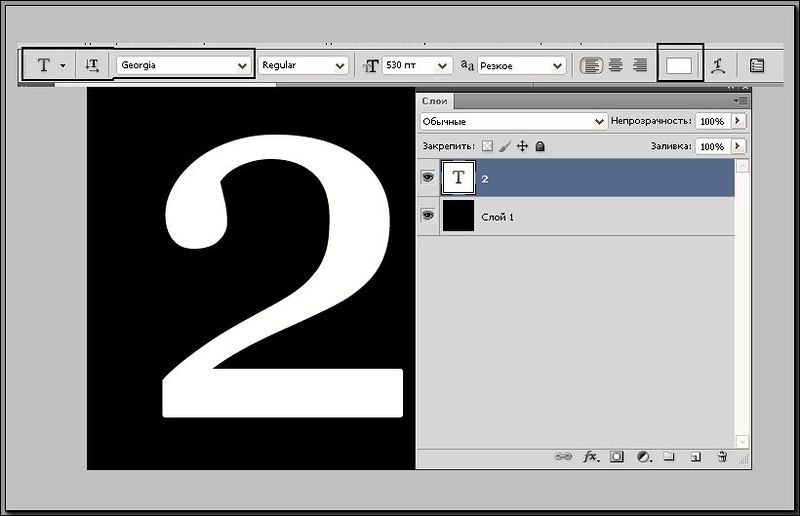Create new adjustment layer icon
This screenshot has height=516, width=800.
pyautogui.click(x=644, y=457)
